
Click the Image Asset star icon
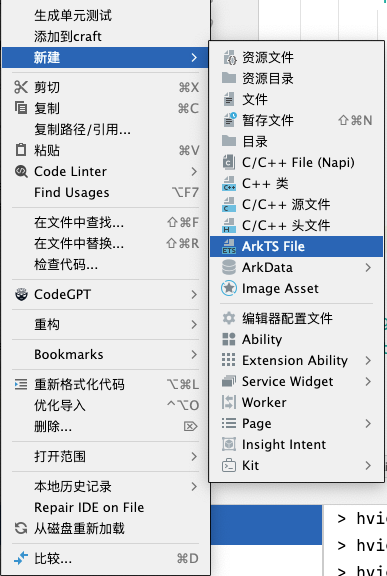pos(229,288)
